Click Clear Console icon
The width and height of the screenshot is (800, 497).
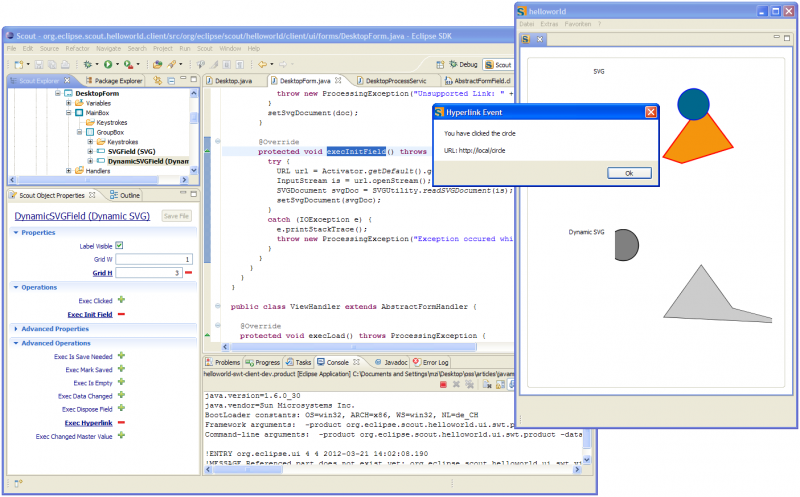click(487, 385)
